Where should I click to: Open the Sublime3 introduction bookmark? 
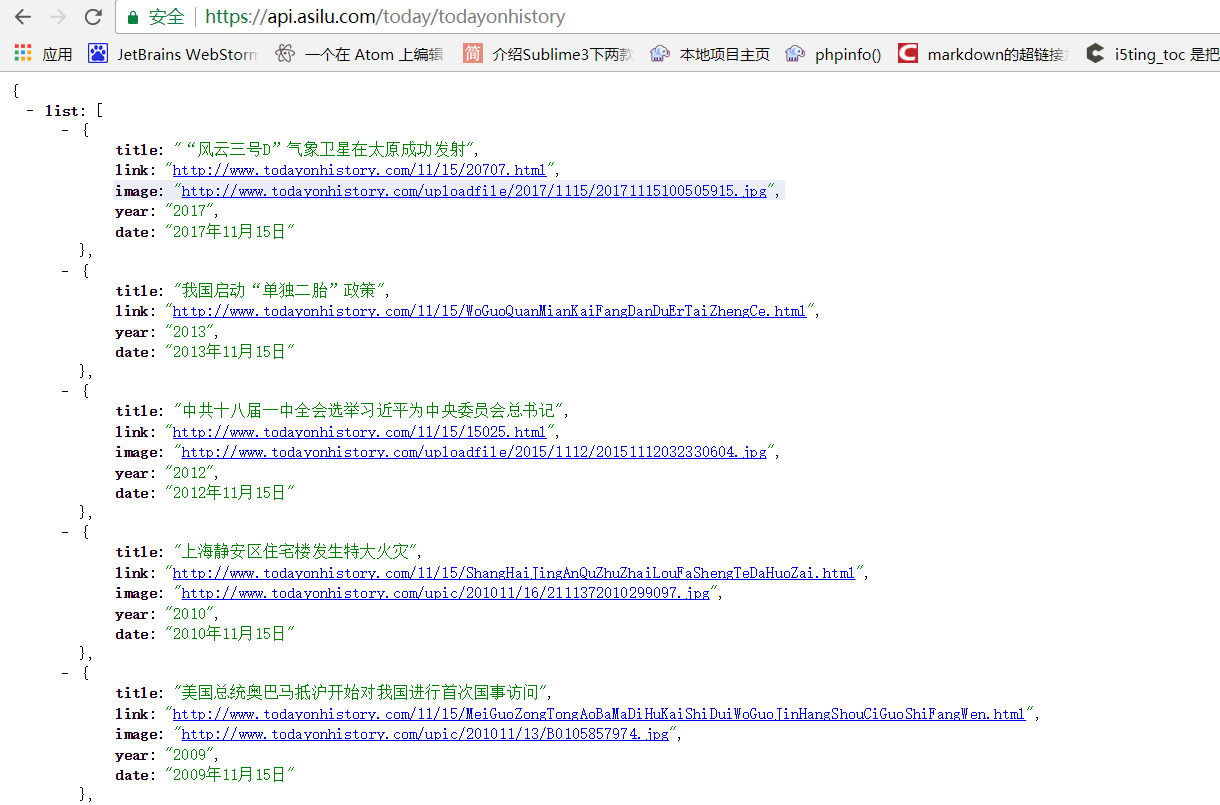549,54
